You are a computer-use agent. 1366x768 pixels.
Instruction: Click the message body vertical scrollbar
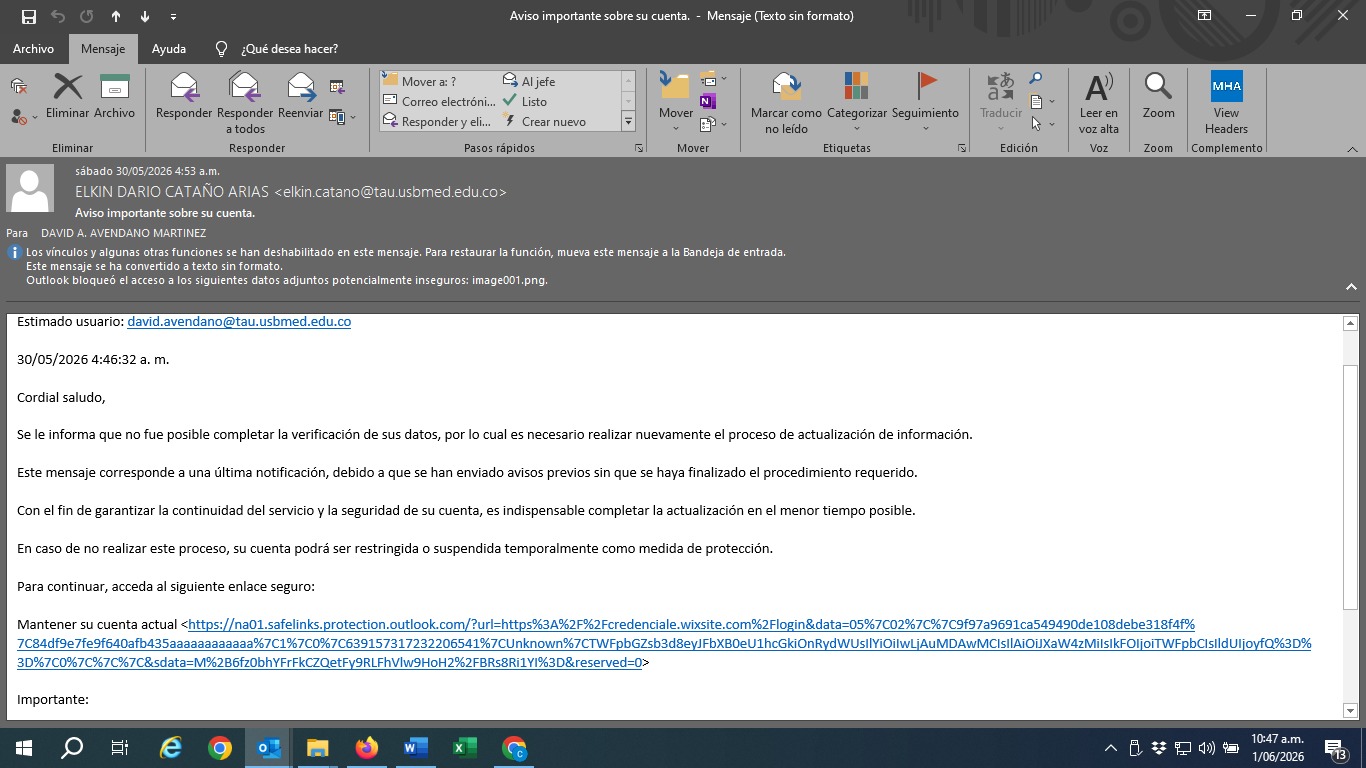click(1350, 487)
